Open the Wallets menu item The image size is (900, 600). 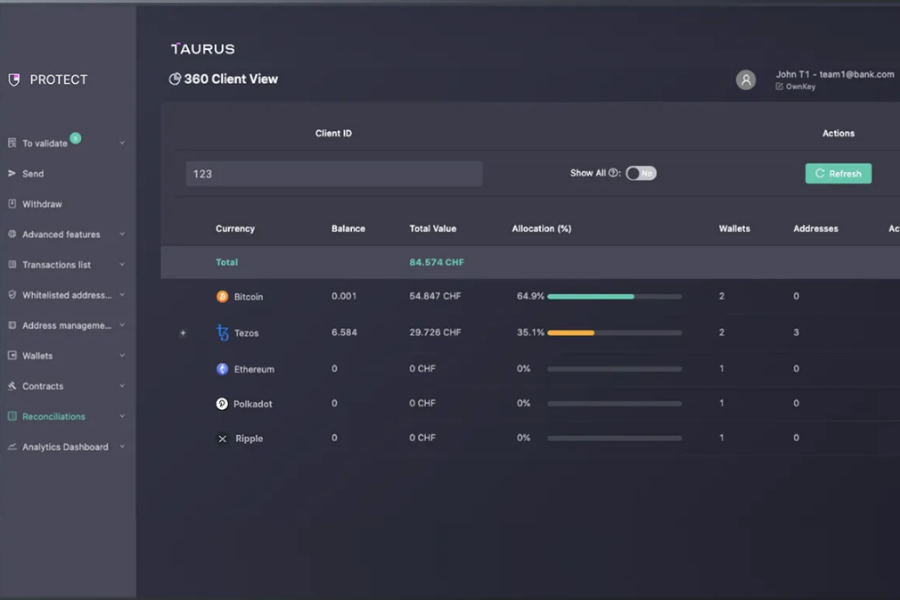(37, 356)
